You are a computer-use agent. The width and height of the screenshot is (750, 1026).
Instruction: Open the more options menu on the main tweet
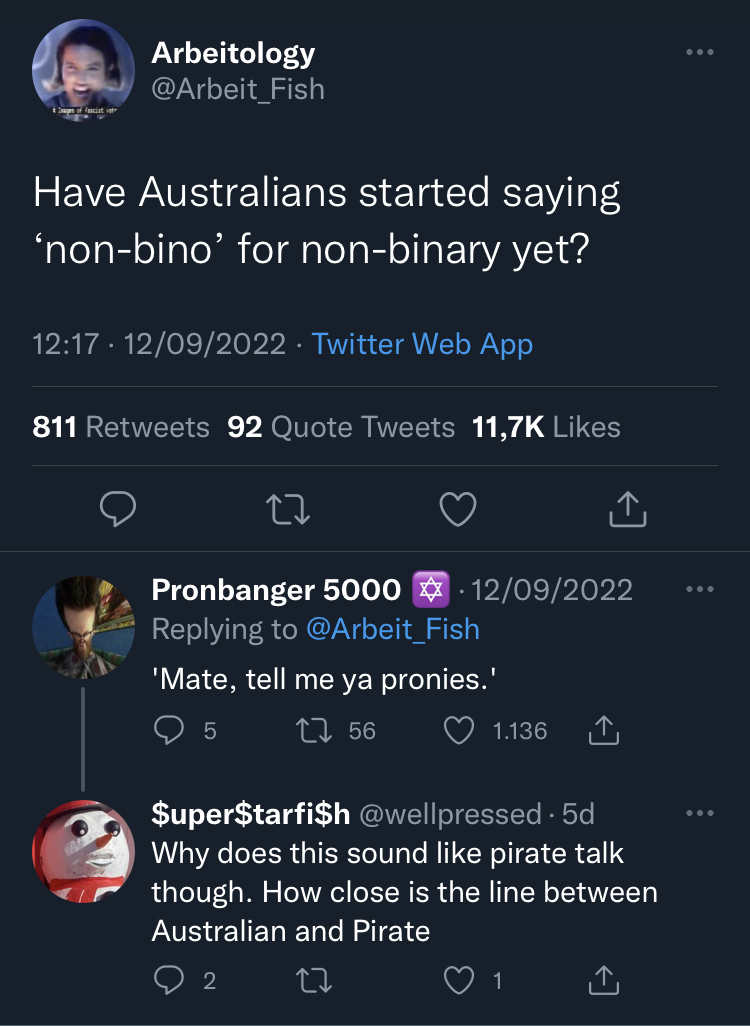pyautogui.click(x=700, y=52)
